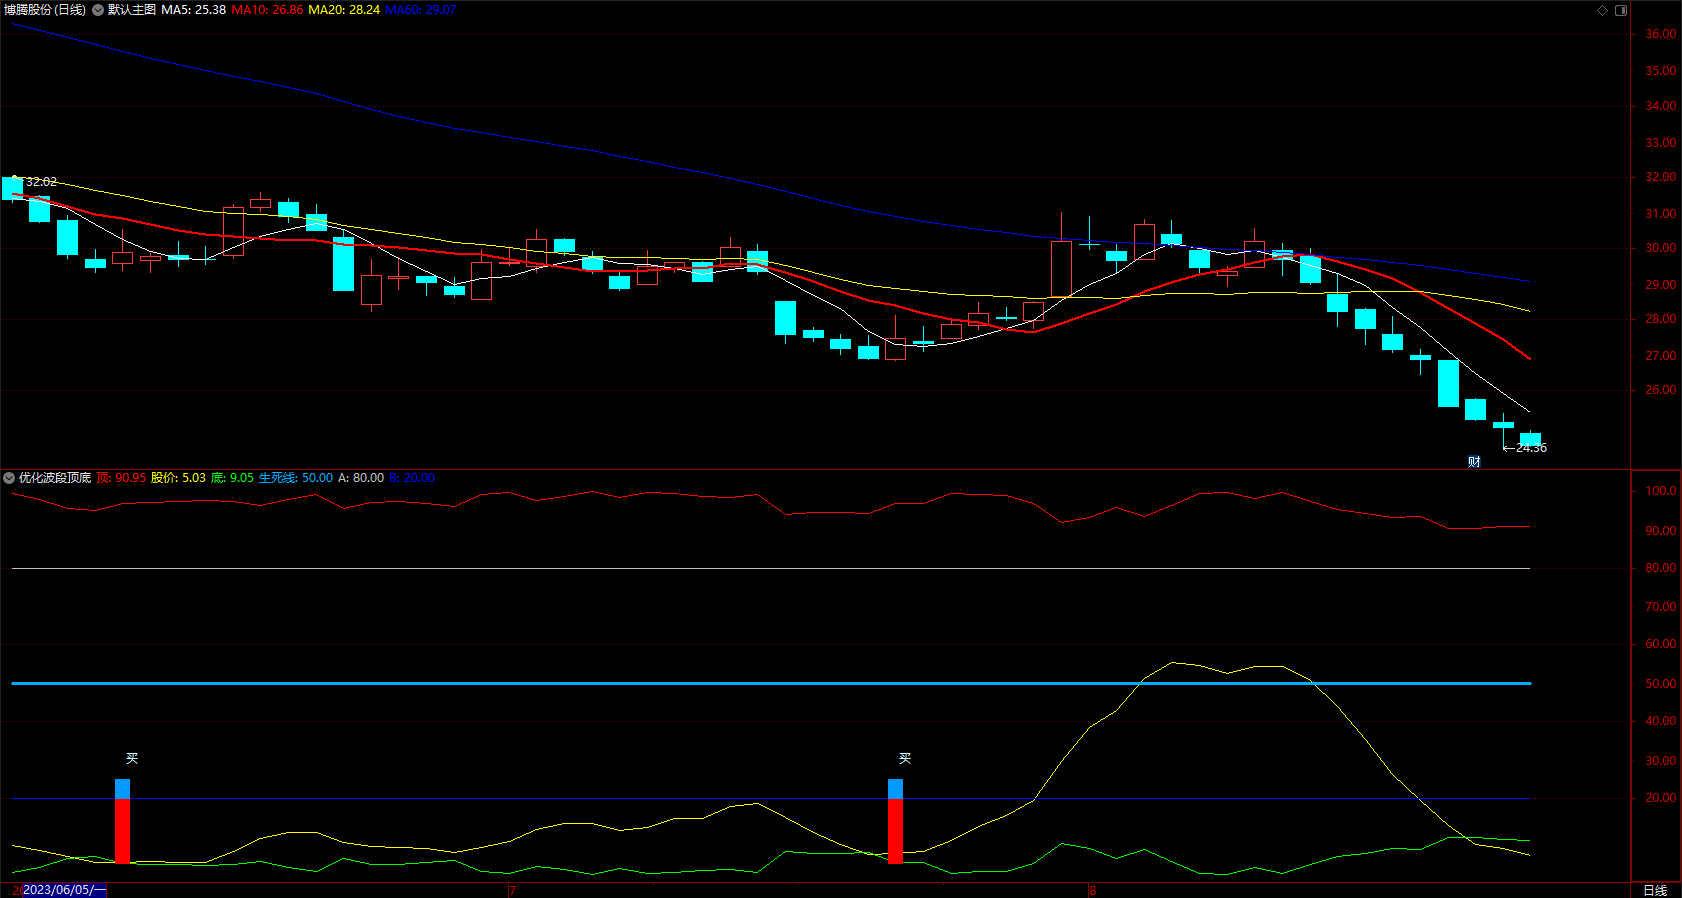Click the 股价: 5.03 value

tap(178, 478)
